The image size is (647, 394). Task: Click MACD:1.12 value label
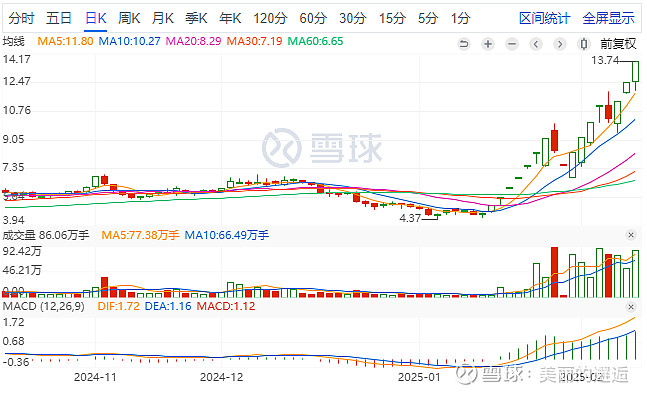(x=226, y=307)
